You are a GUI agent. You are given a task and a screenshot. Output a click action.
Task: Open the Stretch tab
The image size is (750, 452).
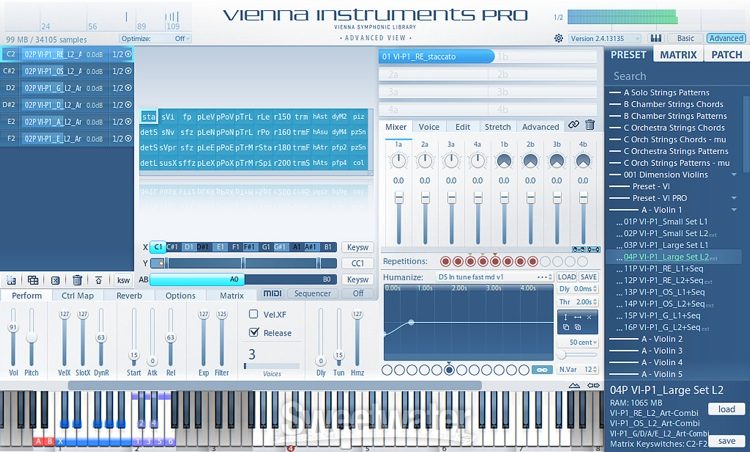(497, 127)
